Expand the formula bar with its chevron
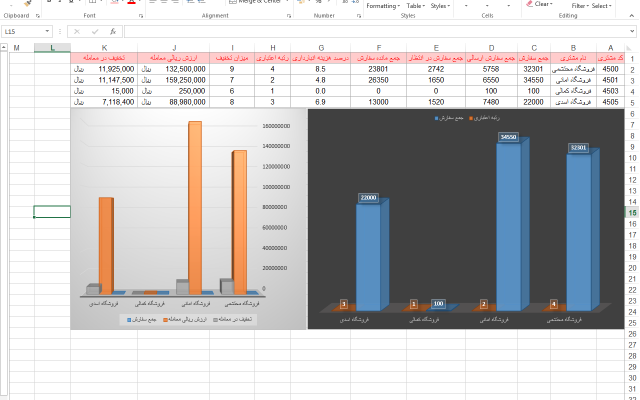 tap(632, 31)
